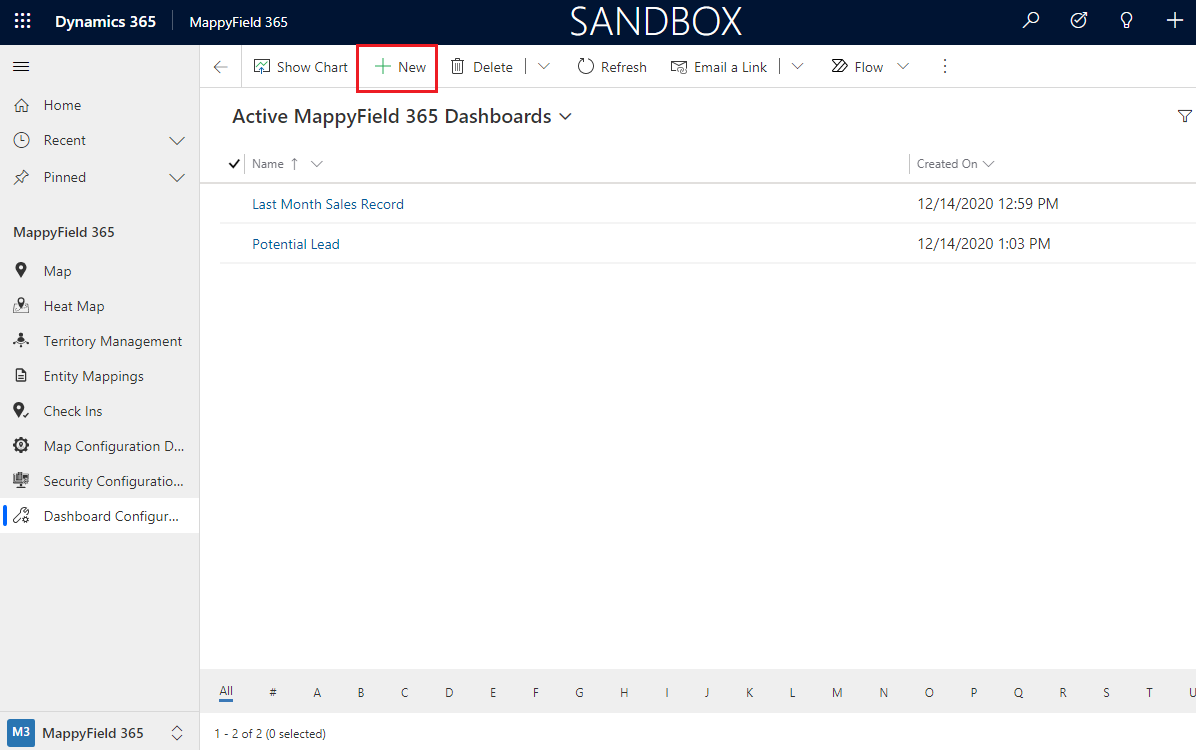The image size is (1196, 750).
Task: Select the 12/14/2020 12:59 PM cell
Action: [988, 204]
